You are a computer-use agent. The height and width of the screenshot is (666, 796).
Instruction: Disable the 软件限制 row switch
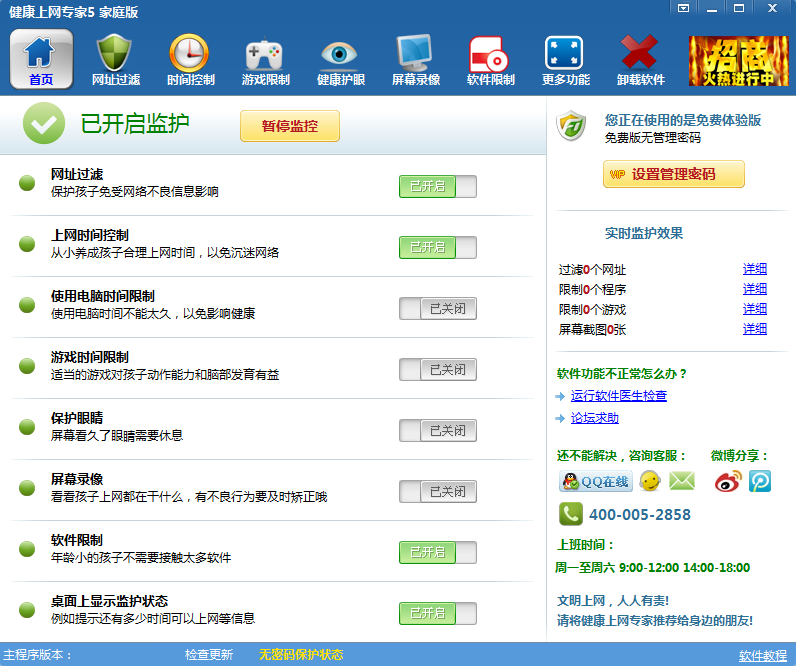point(438,552)
